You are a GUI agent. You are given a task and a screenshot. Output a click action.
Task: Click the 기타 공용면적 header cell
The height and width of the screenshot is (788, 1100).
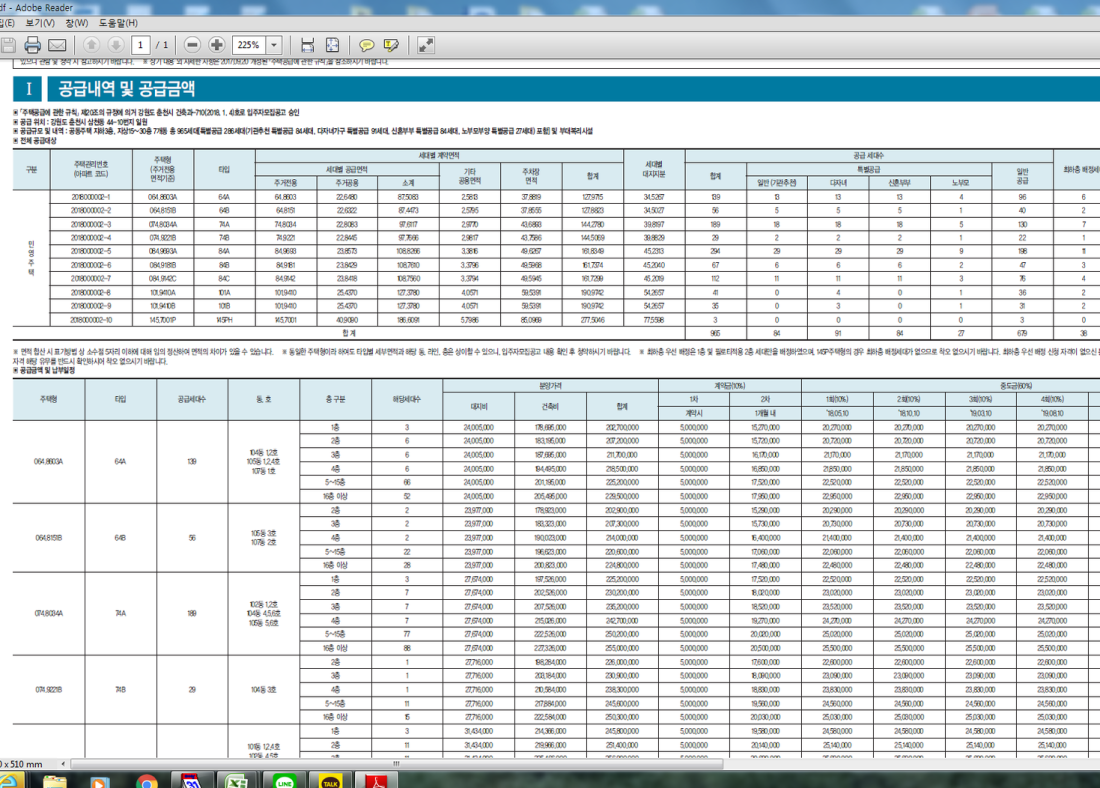click(470, 176)
